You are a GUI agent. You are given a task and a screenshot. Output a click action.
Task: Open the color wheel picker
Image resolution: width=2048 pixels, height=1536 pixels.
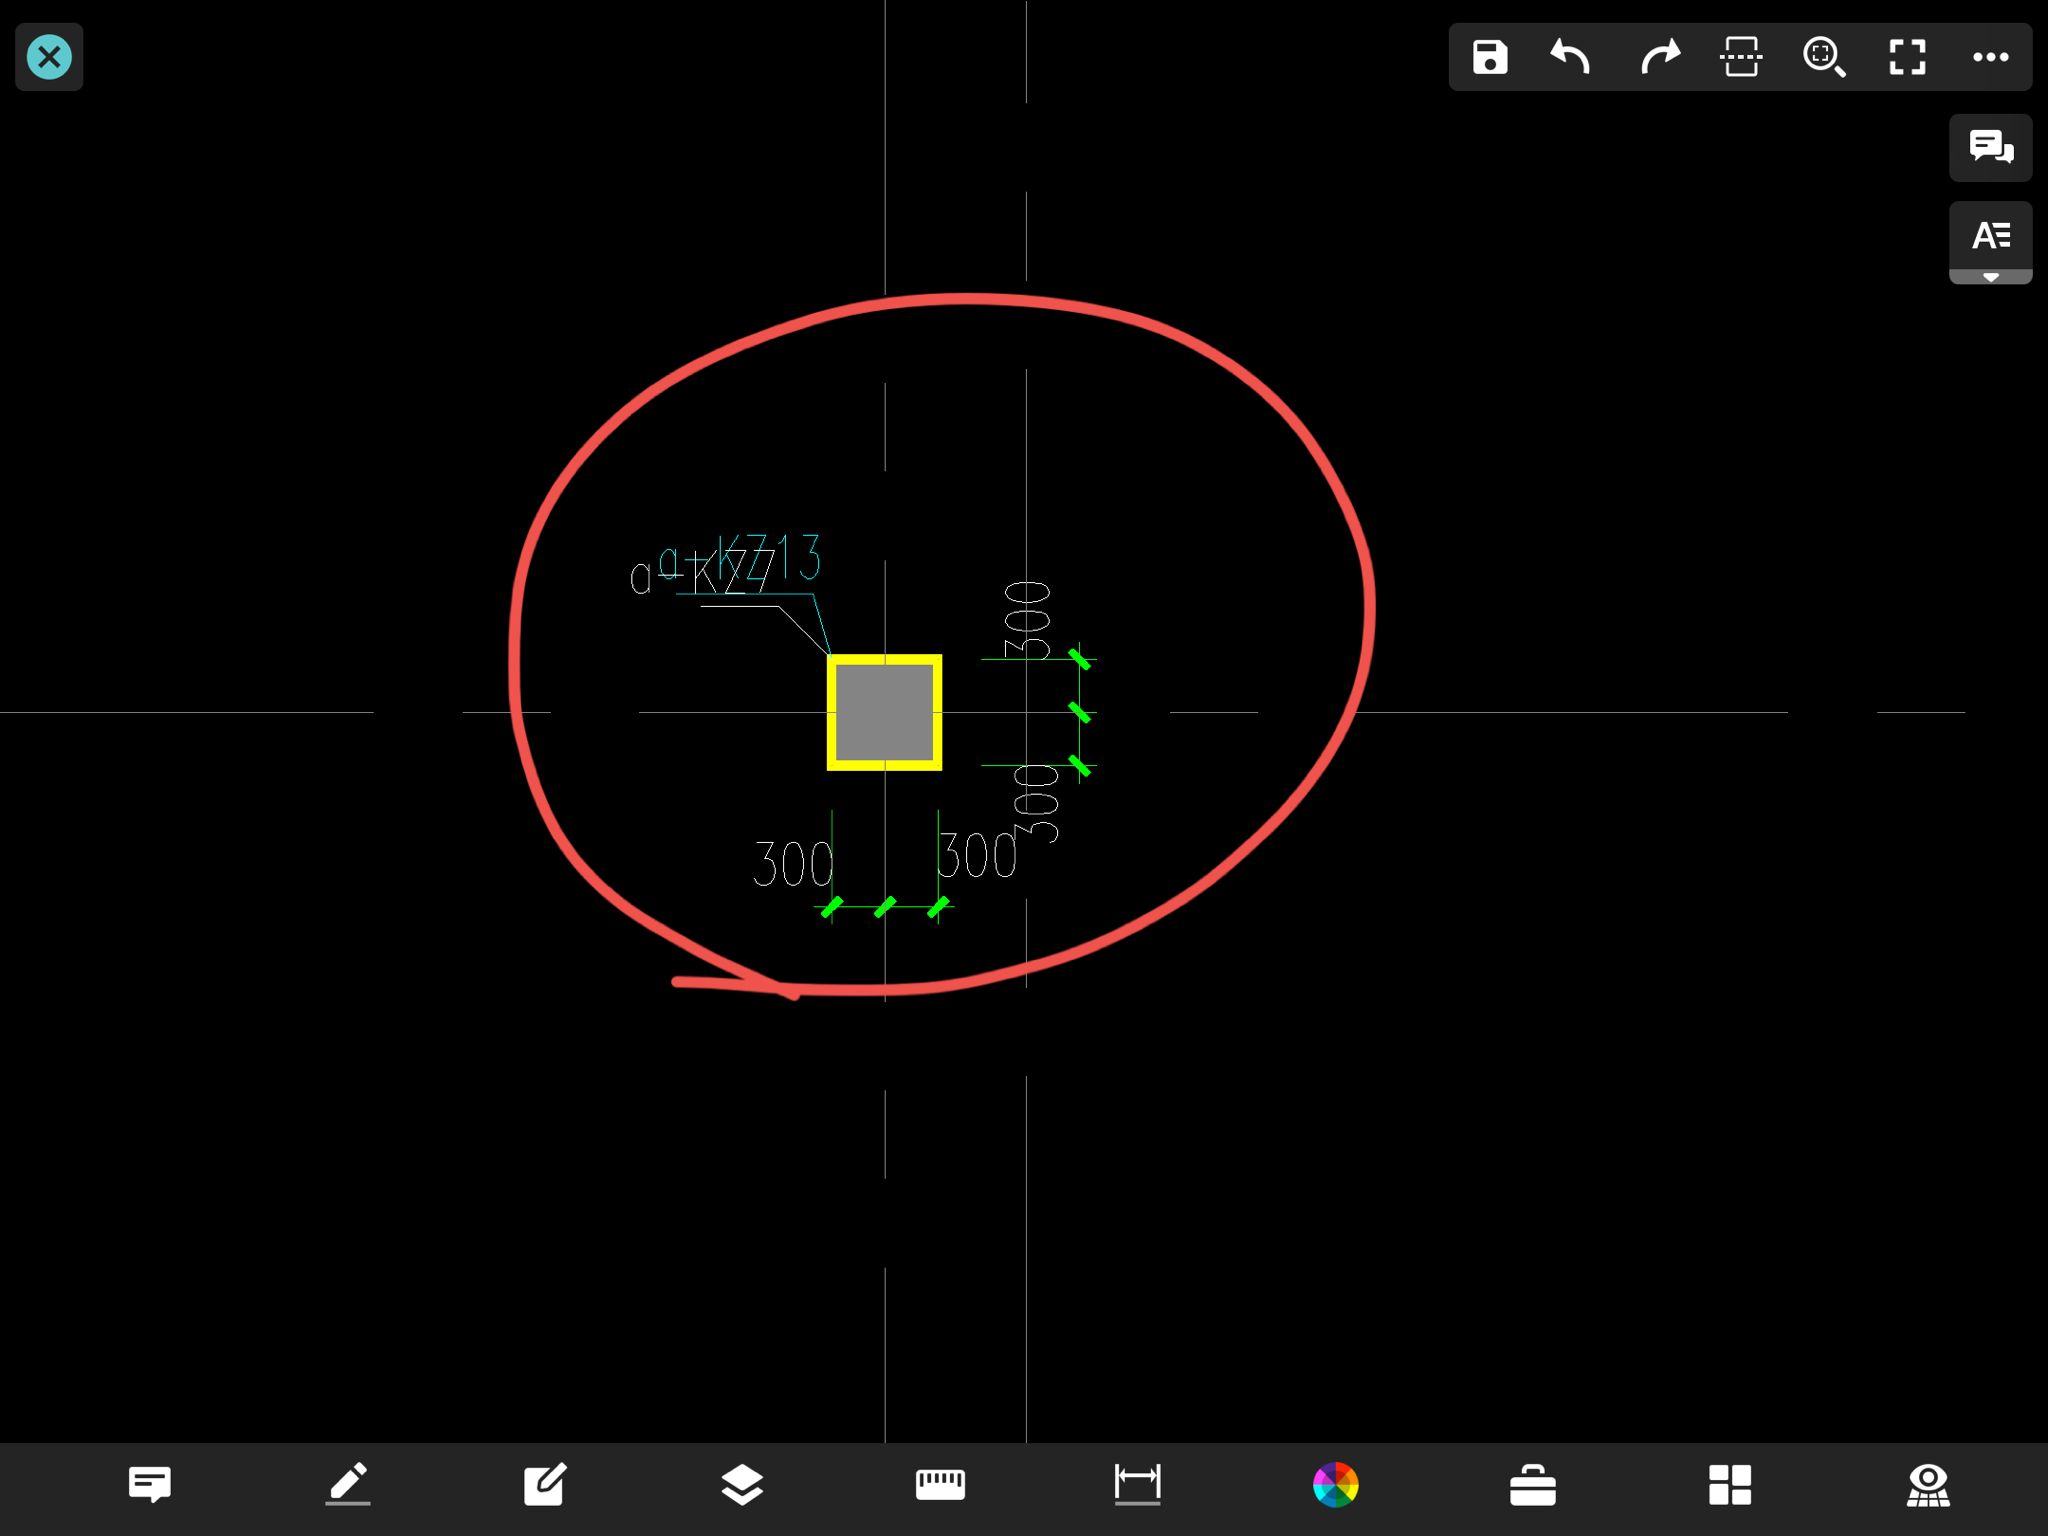coord(1335,1485)
